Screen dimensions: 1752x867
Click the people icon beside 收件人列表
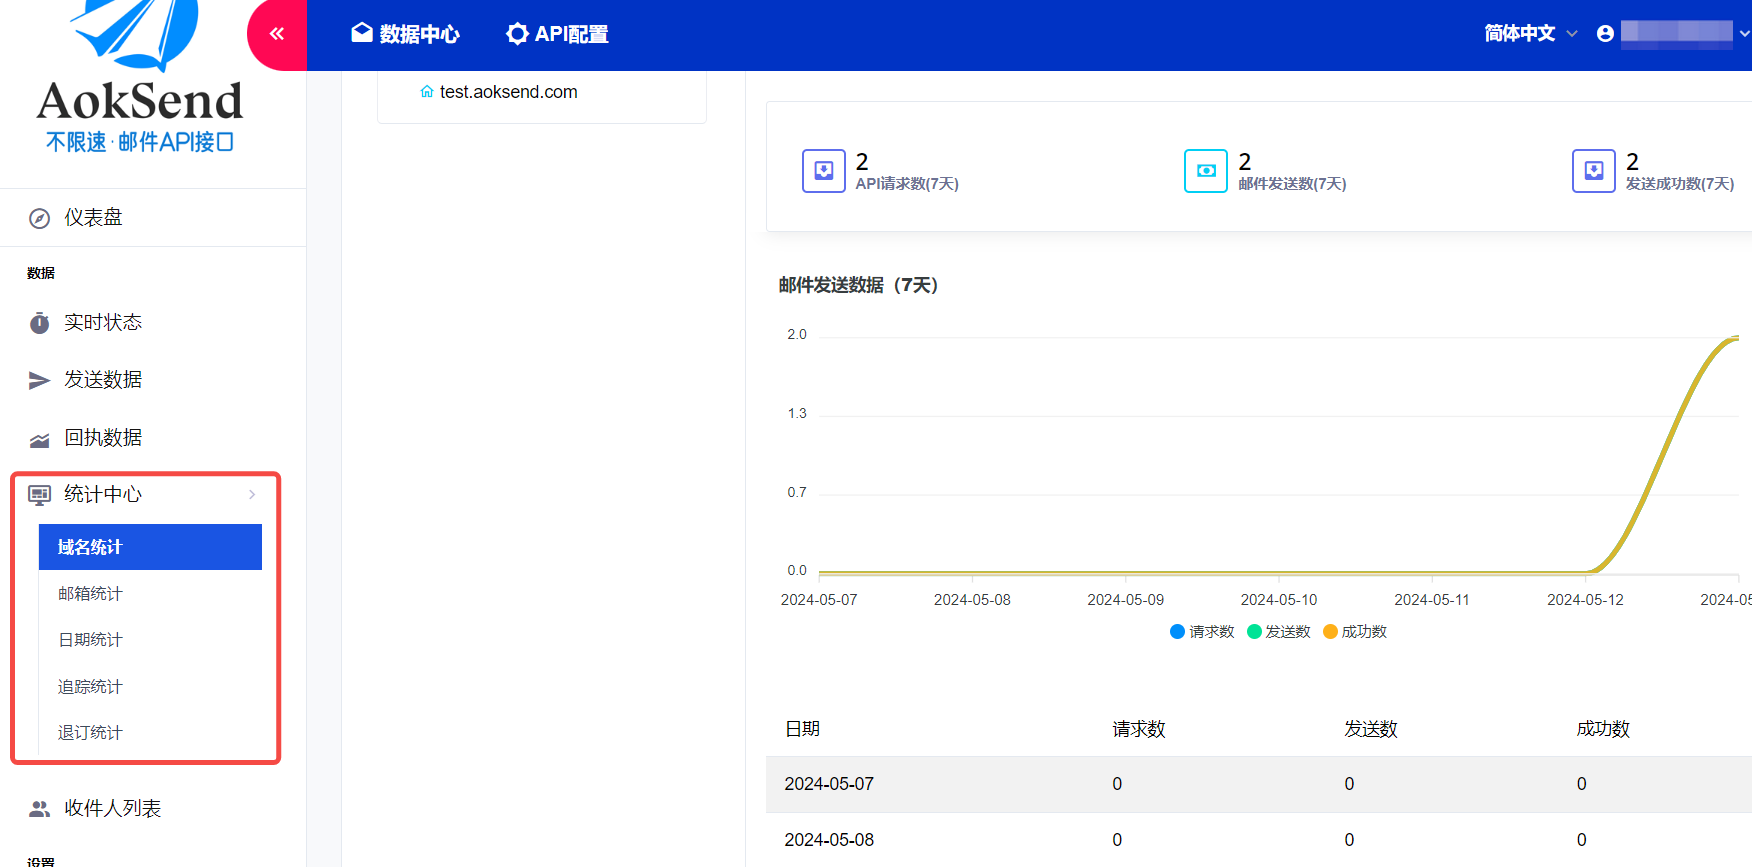click(x=40, y=809)
